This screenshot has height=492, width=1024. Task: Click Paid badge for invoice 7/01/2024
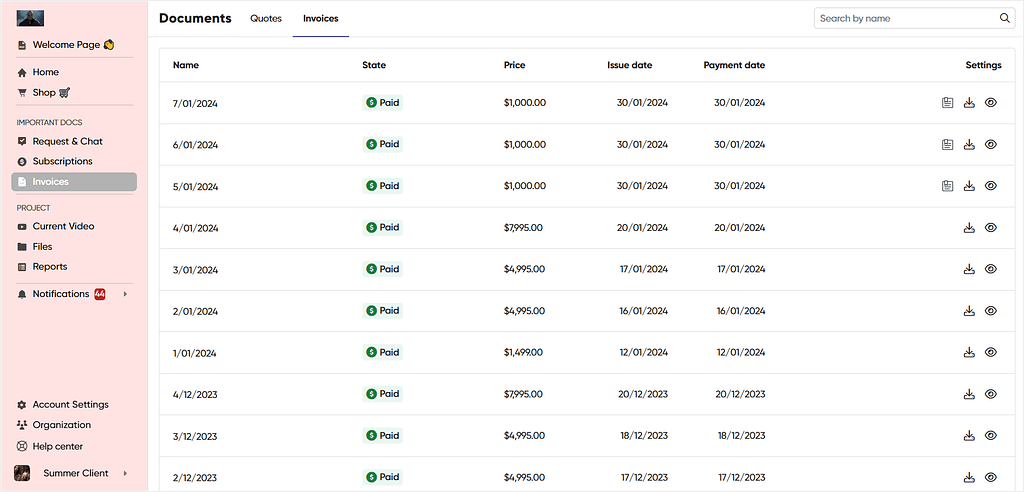[383, 103]
